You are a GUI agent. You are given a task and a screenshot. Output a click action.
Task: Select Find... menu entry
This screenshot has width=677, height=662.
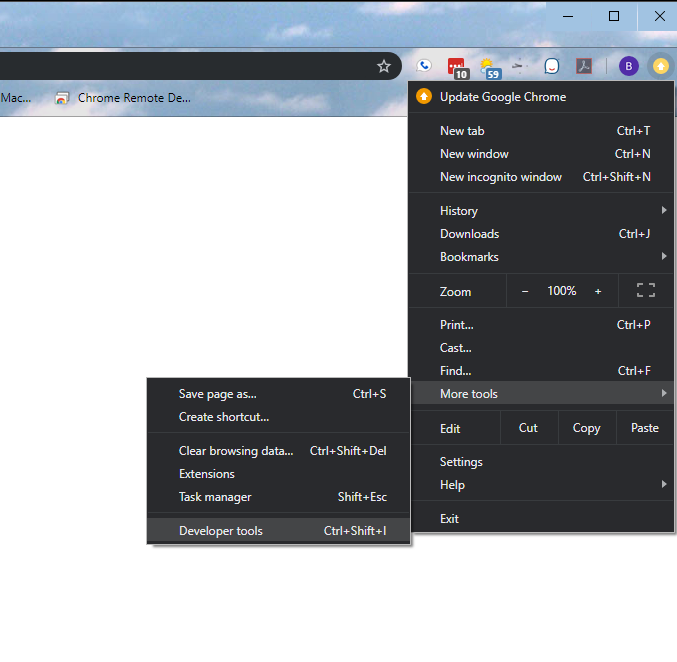tap(541, 371)
